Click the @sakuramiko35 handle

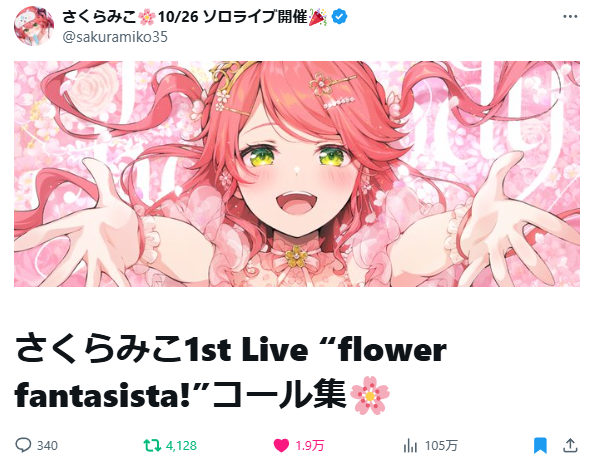(x=115, y=37)
